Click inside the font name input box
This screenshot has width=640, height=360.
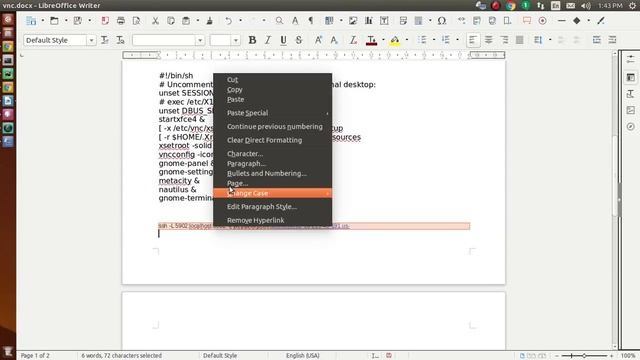pyautogui.click(x=164, y=40)
